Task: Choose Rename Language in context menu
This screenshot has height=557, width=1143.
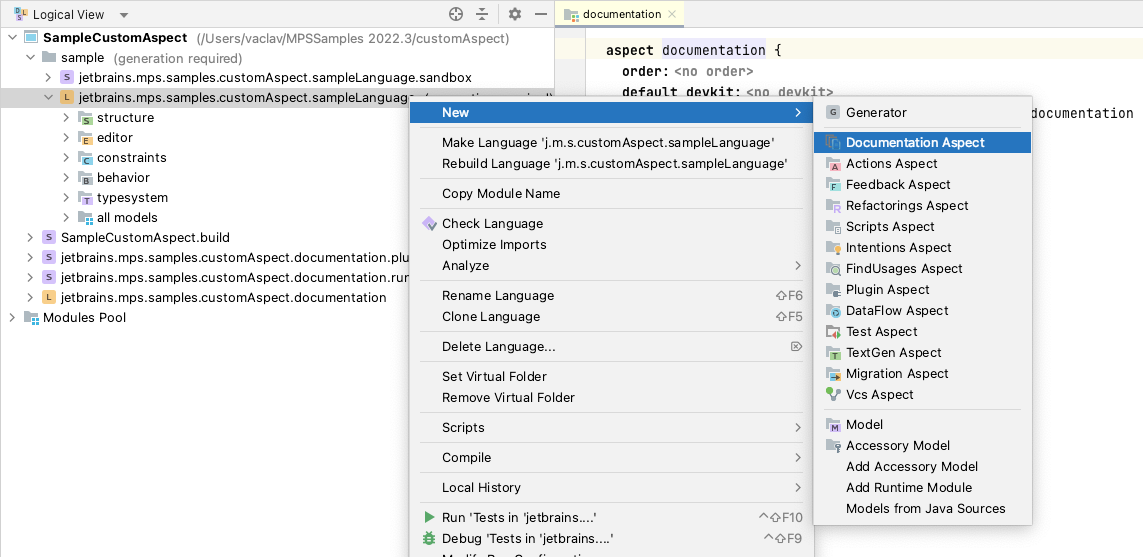Action: 497,296
